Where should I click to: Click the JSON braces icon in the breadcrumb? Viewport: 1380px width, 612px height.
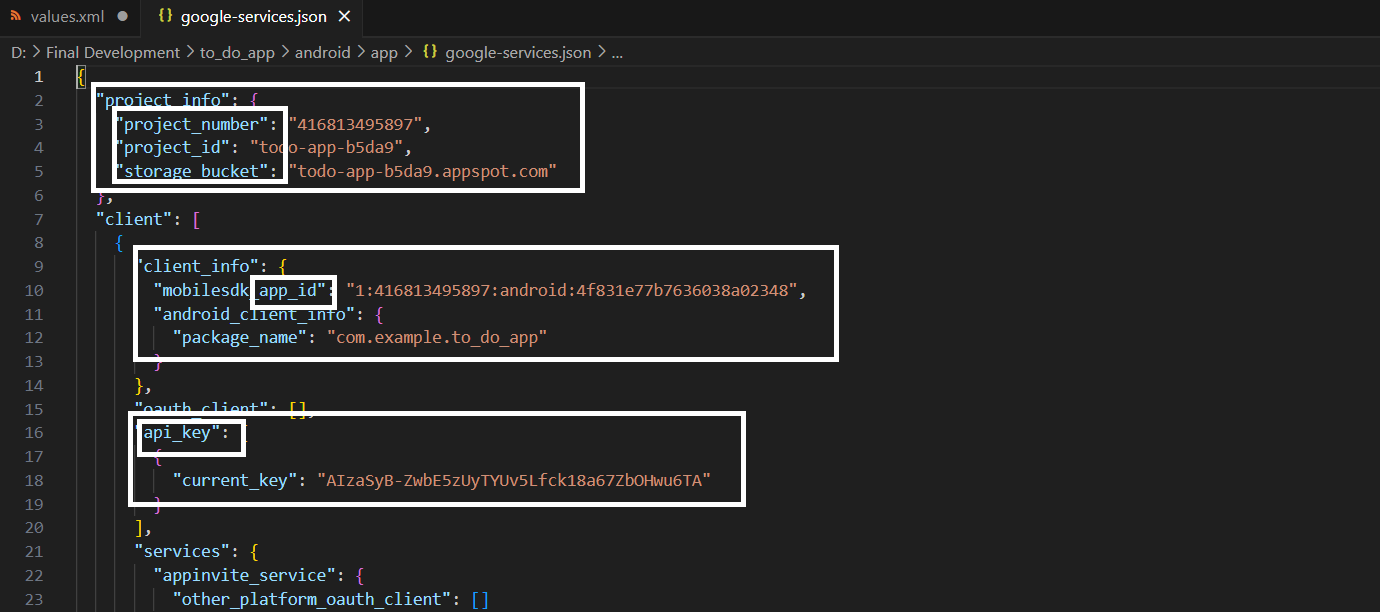[x=430, y=52]
